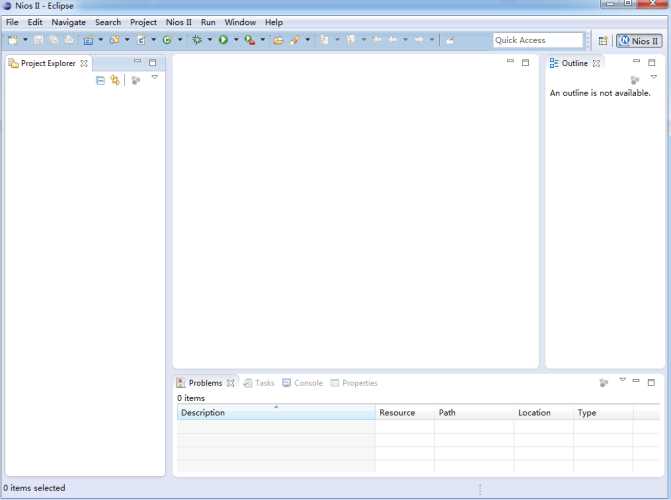Sort by the Resource column header
Image resolution: width=671 pixels, height=500 pixels.
[405, 413]
